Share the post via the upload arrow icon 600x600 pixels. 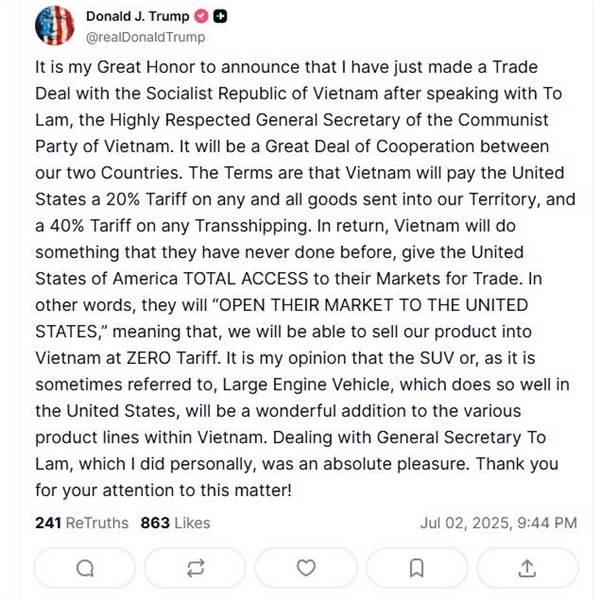(x=527, y=568)
